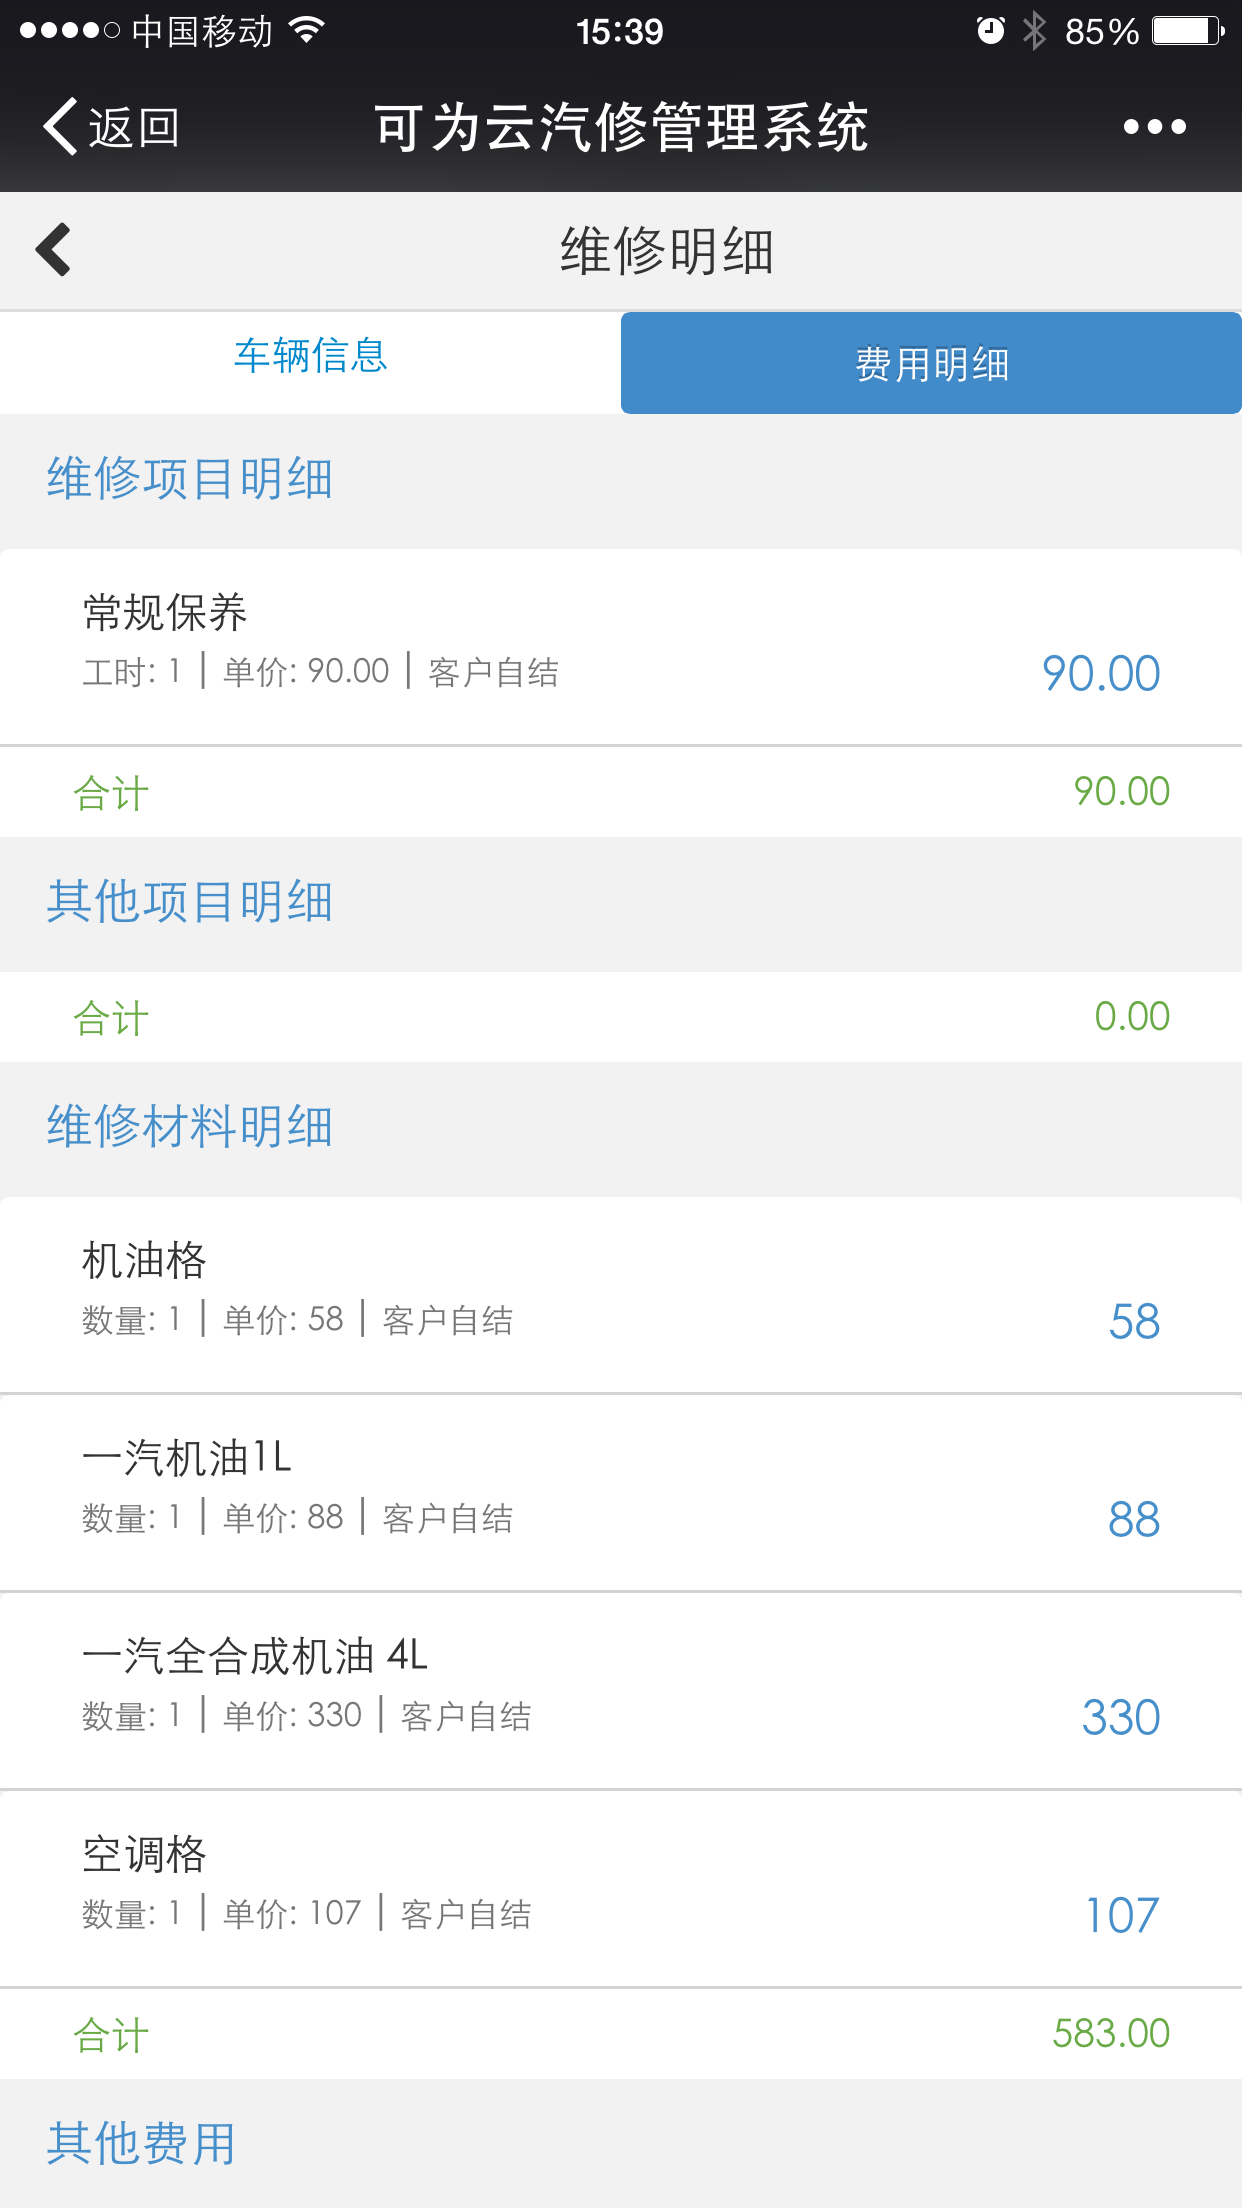Tap the 维修材料明细 section header

tap(190, 1127)
